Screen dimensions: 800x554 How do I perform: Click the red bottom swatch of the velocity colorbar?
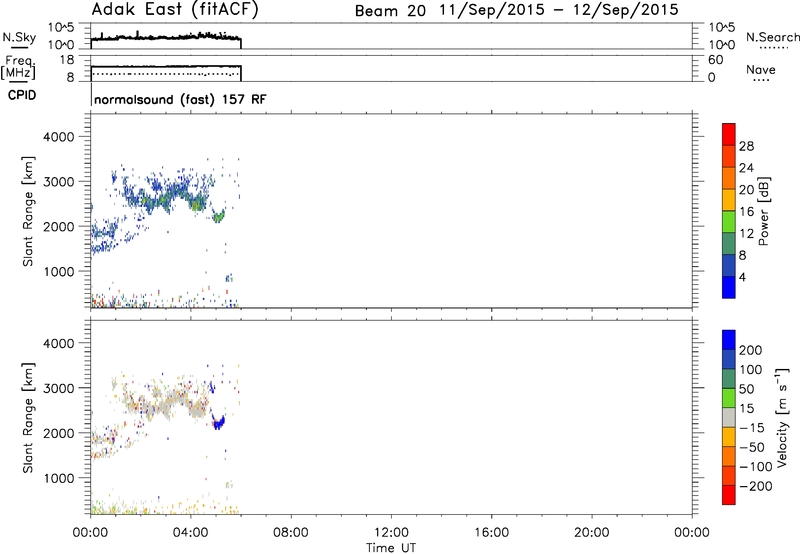point(729,495)
